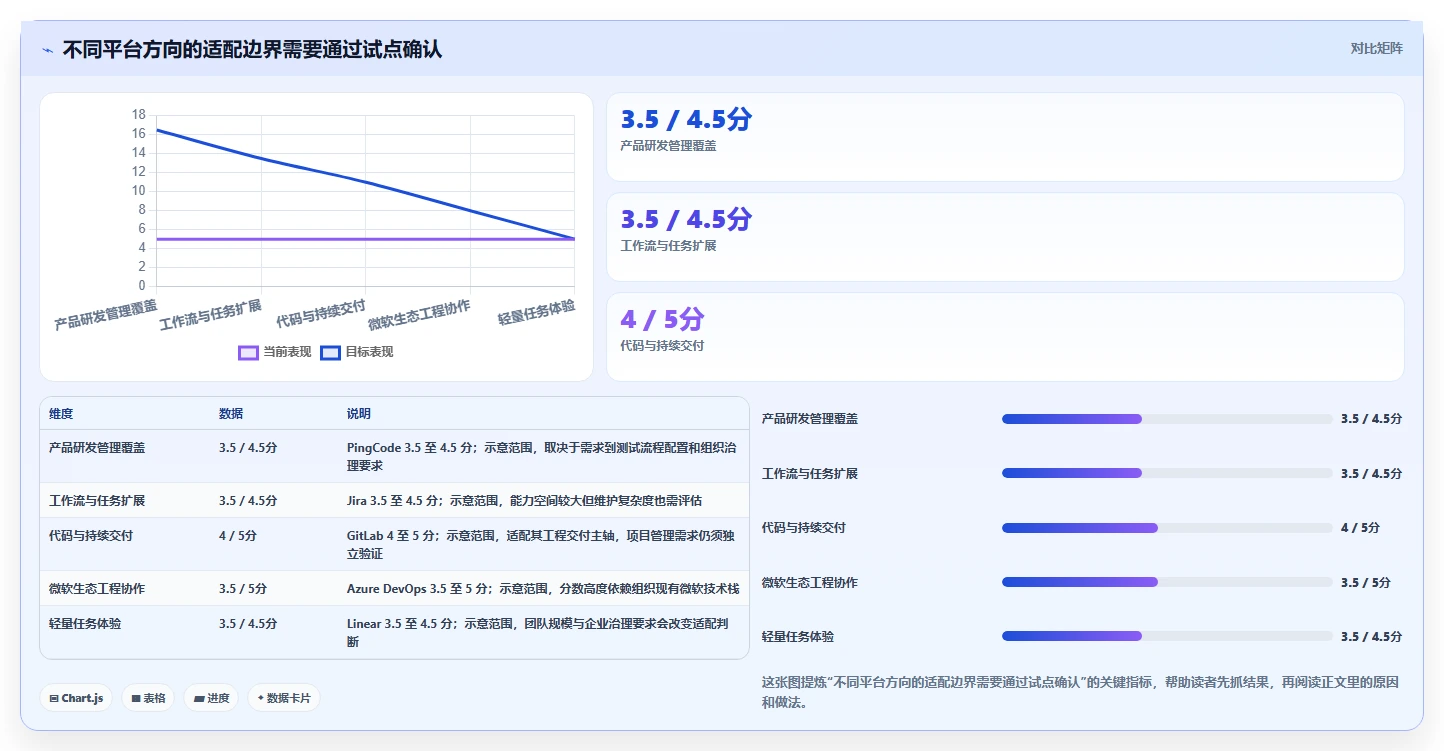Click the 对比矩阵 badge in the header

point(1376,48)
